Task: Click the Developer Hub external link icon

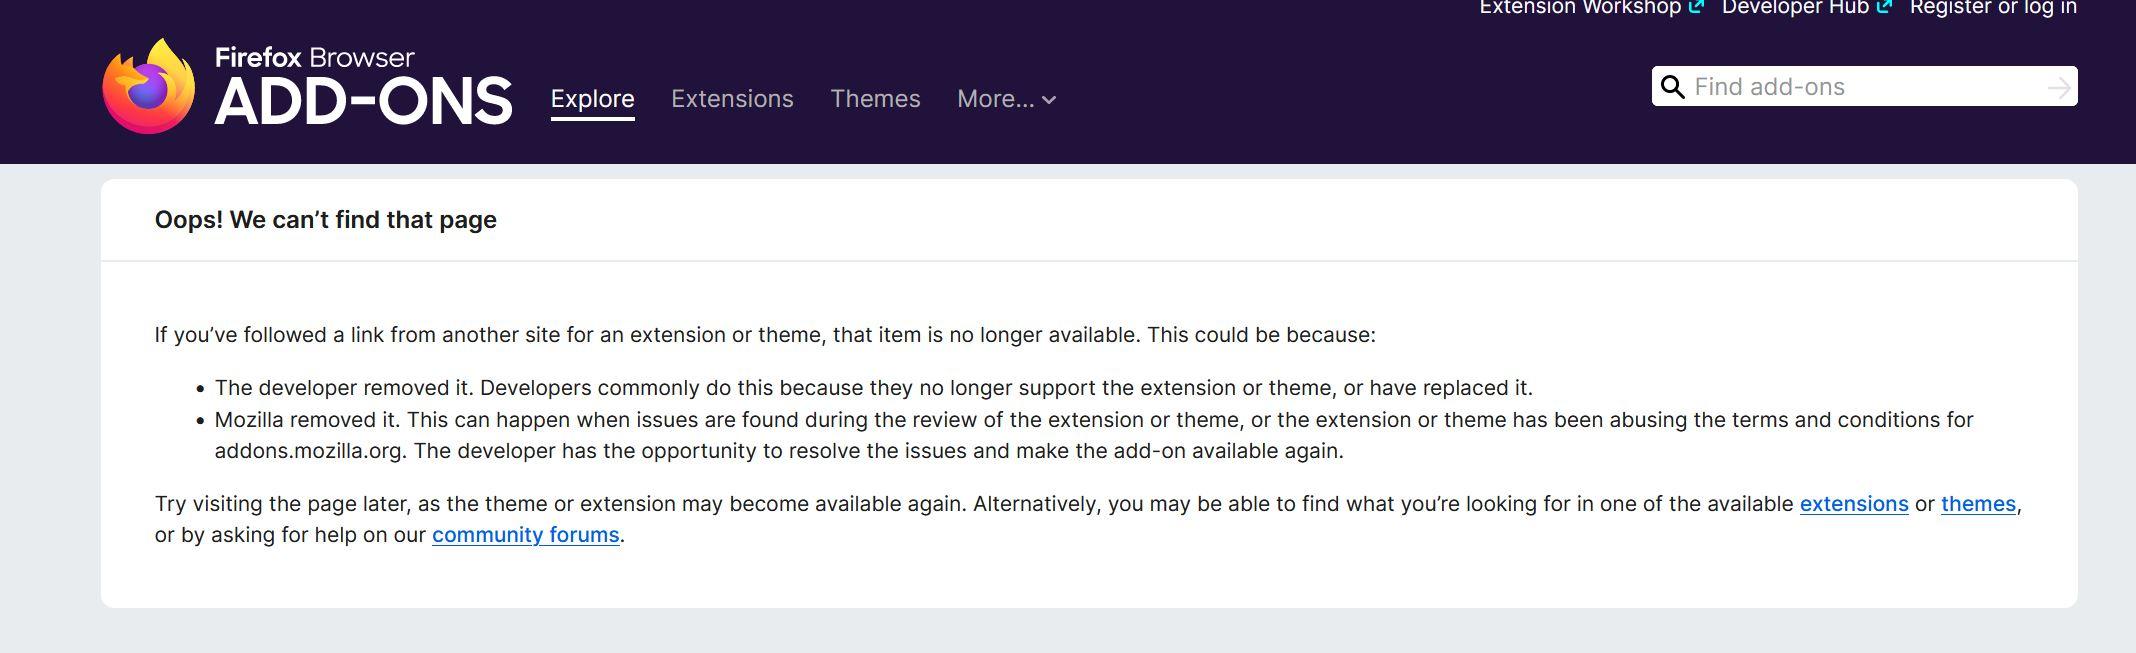Action: pyautogui.click(x=1884, y=7)
